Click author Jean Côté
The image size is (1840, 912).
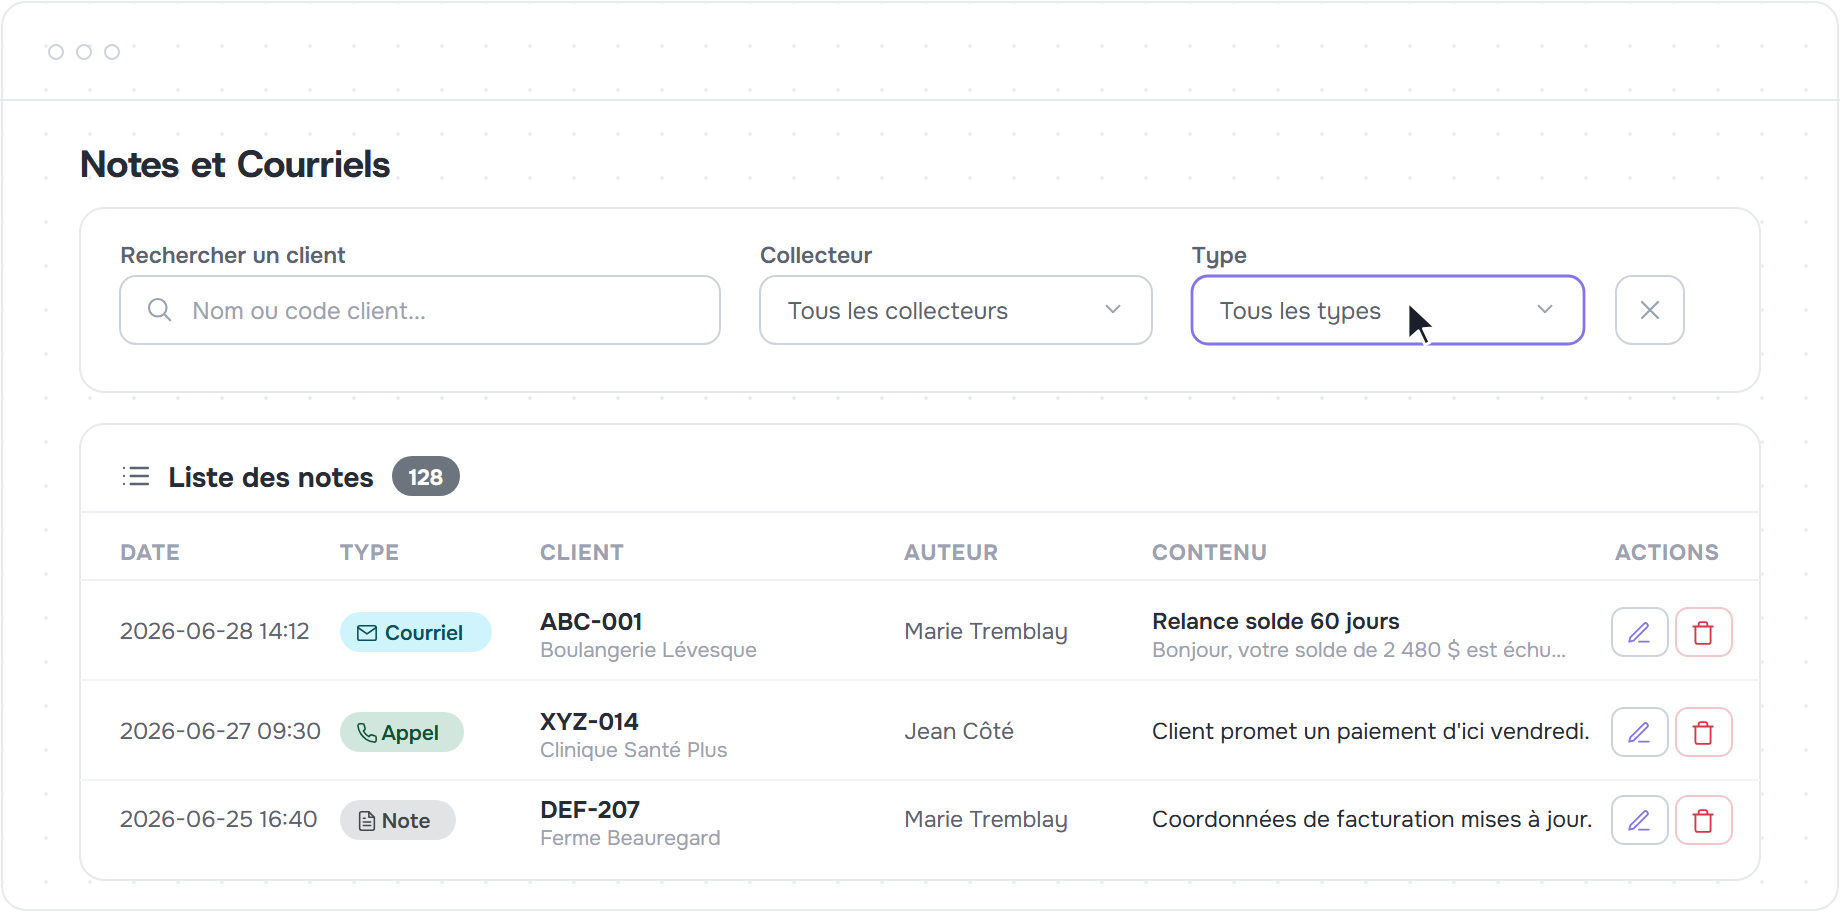coord(959,731)
